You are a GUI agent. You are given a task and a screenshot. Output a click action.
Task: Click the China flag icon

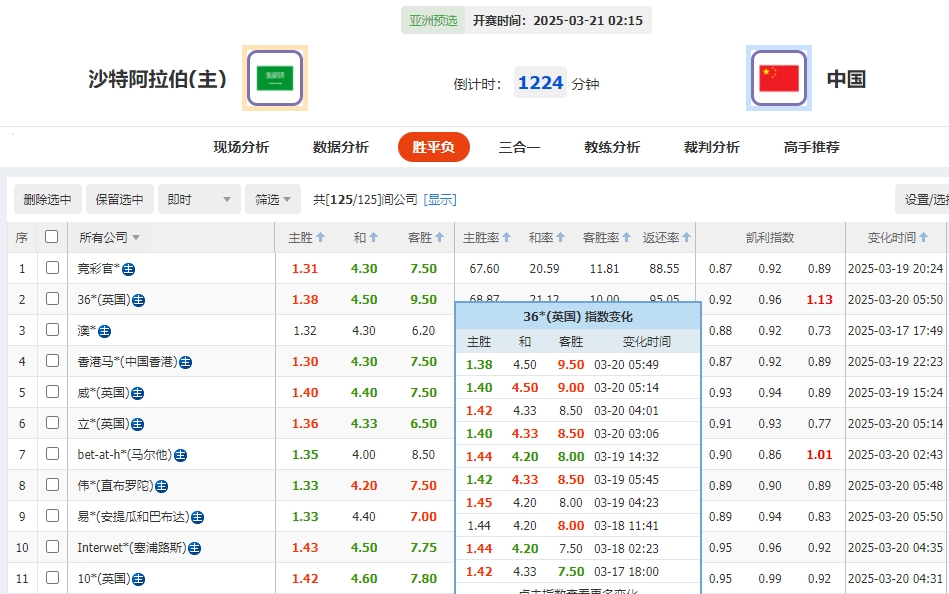pos(778,77)
